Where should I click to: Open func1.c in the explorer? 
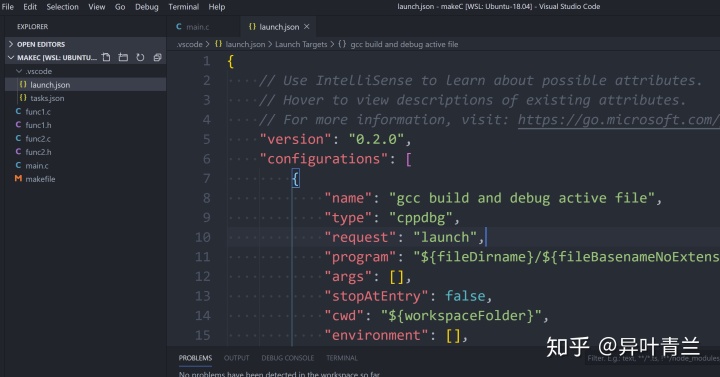click(86, 112)
